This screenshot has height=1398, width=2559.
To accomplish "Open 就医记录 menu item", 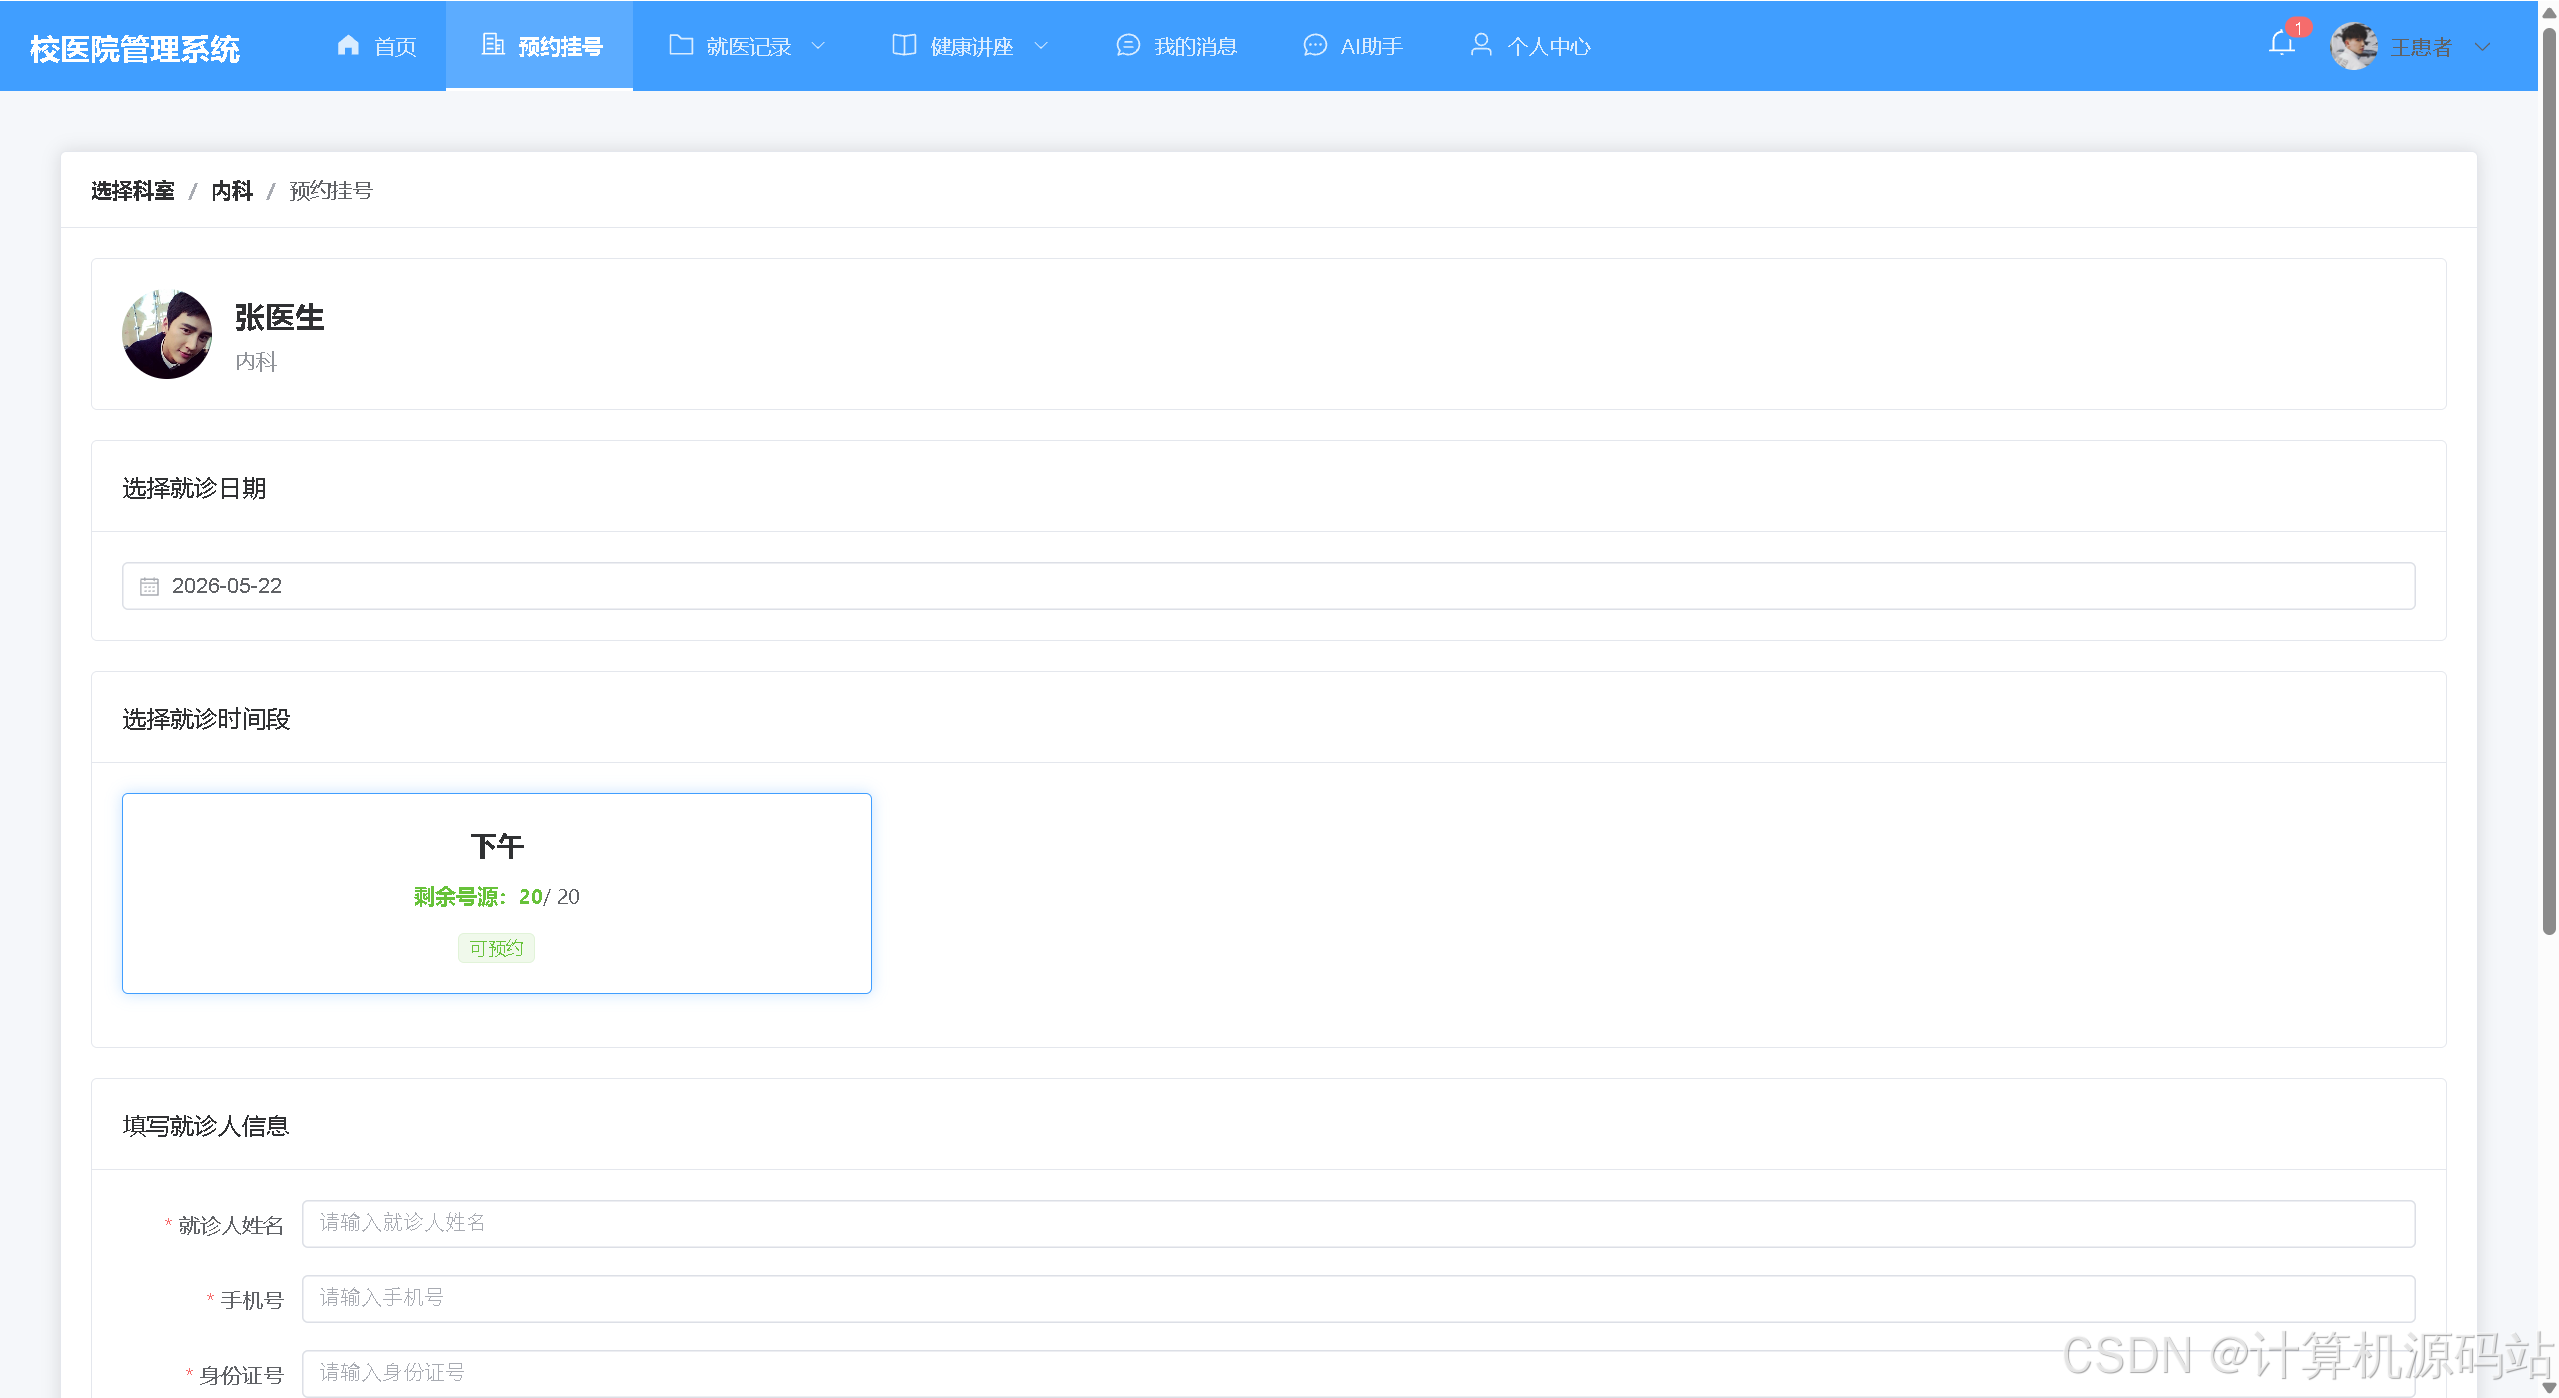I will (745, 46).
